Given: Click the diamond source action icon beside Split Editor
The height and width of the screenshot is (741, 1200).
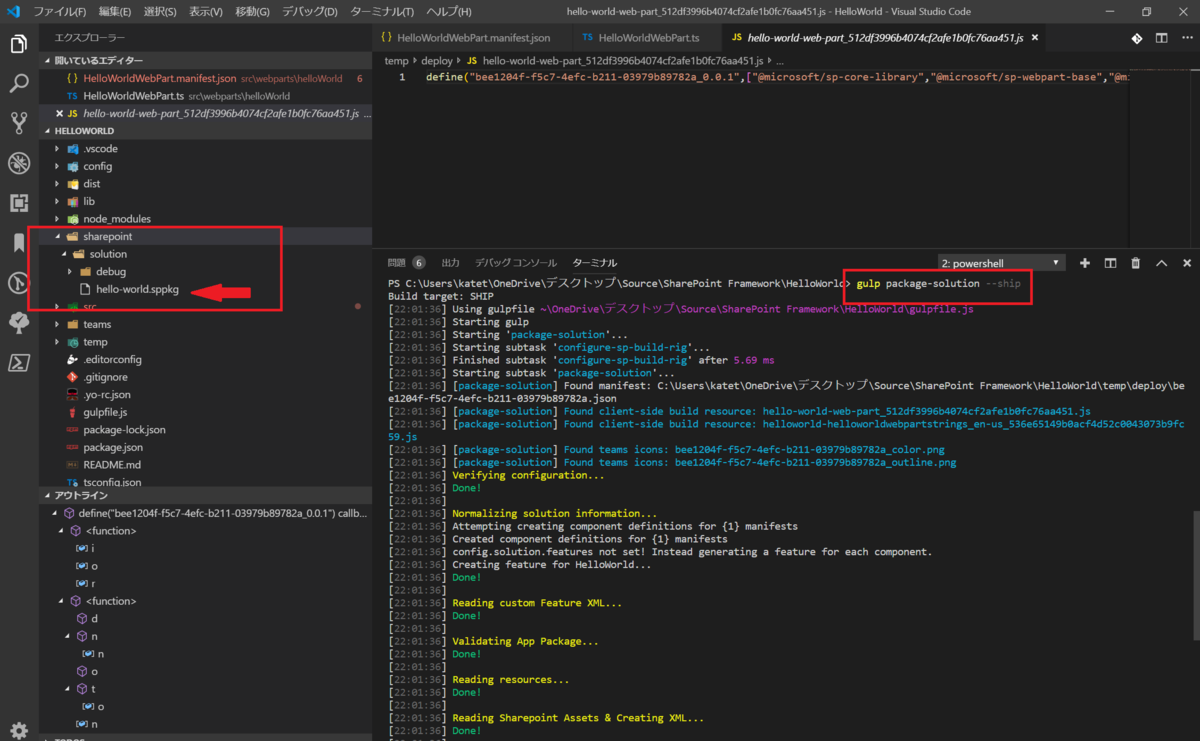Looking at the screenshot, I should [1137, 38].
